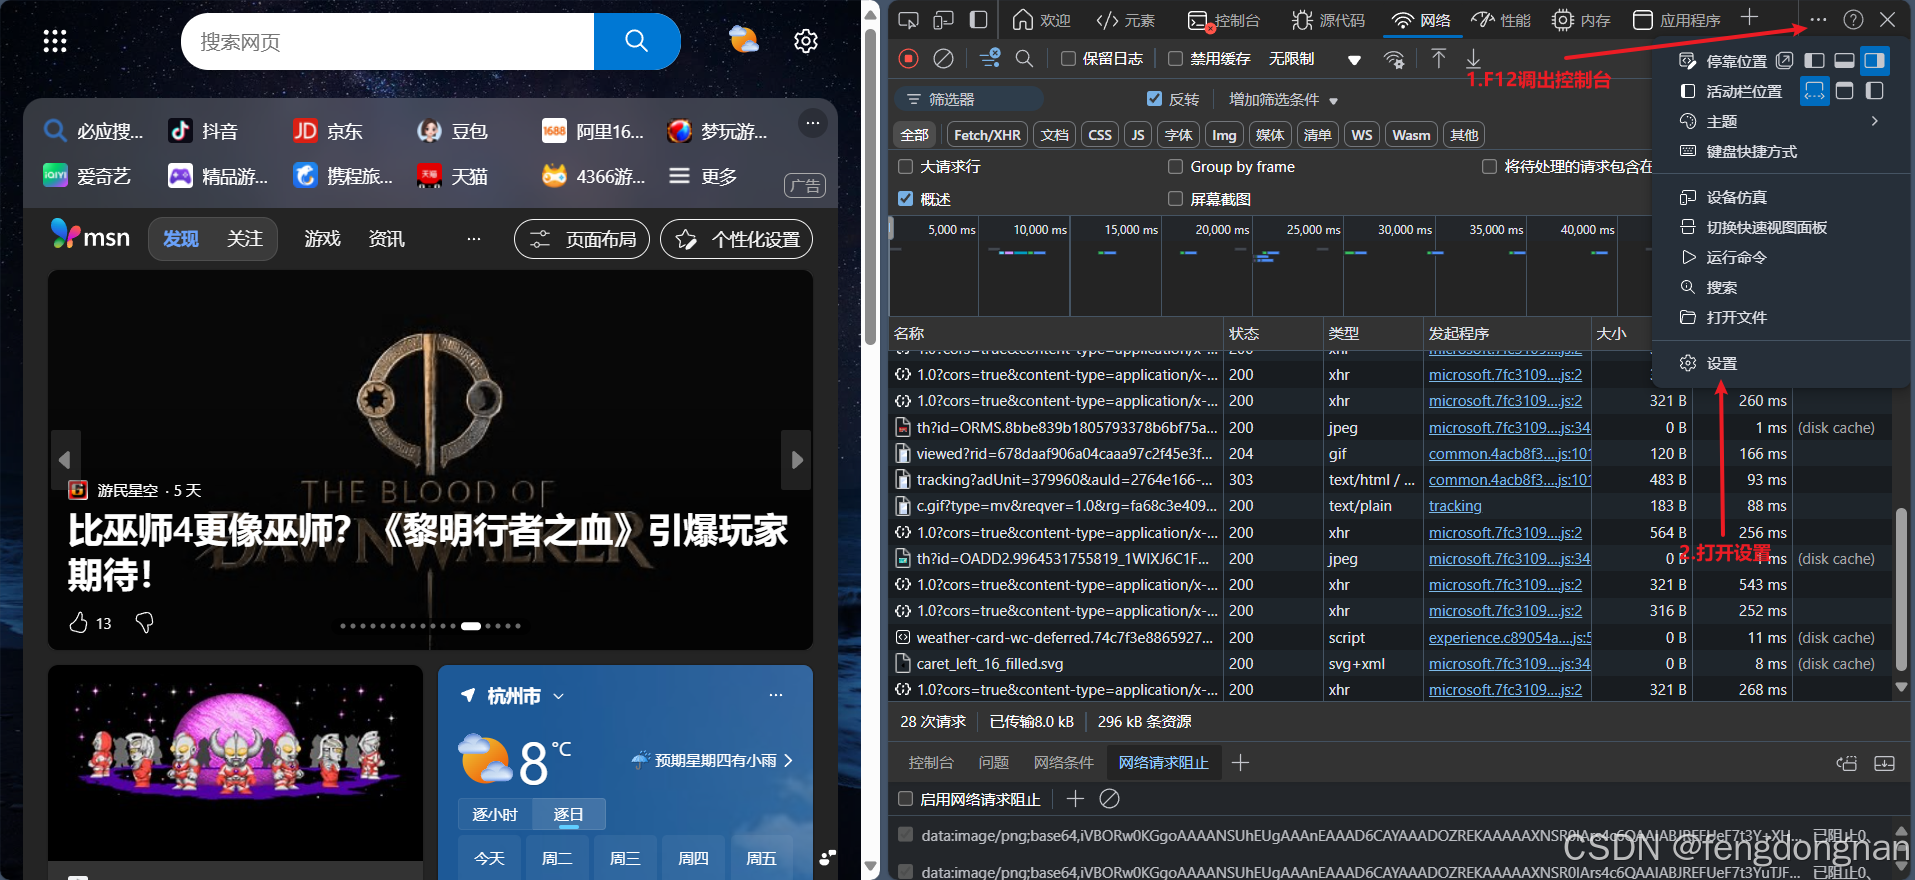Dock DevTools to the right side

coord(1874,61)
